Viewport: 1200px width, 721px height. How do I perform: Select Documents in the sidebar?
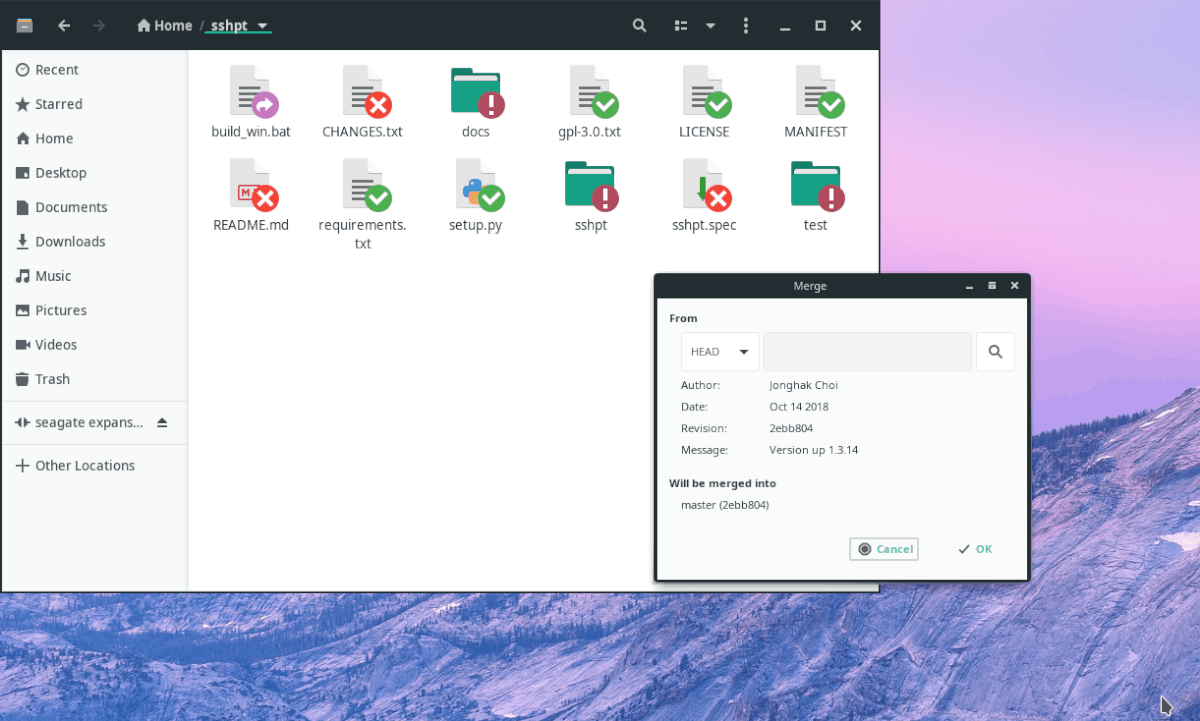pos(95,207)
